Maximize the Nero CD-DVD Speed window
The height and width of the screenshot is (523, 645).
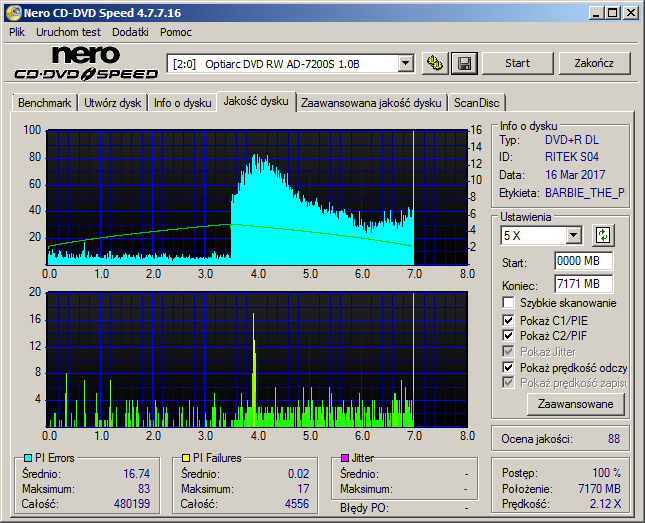[612, 13]
